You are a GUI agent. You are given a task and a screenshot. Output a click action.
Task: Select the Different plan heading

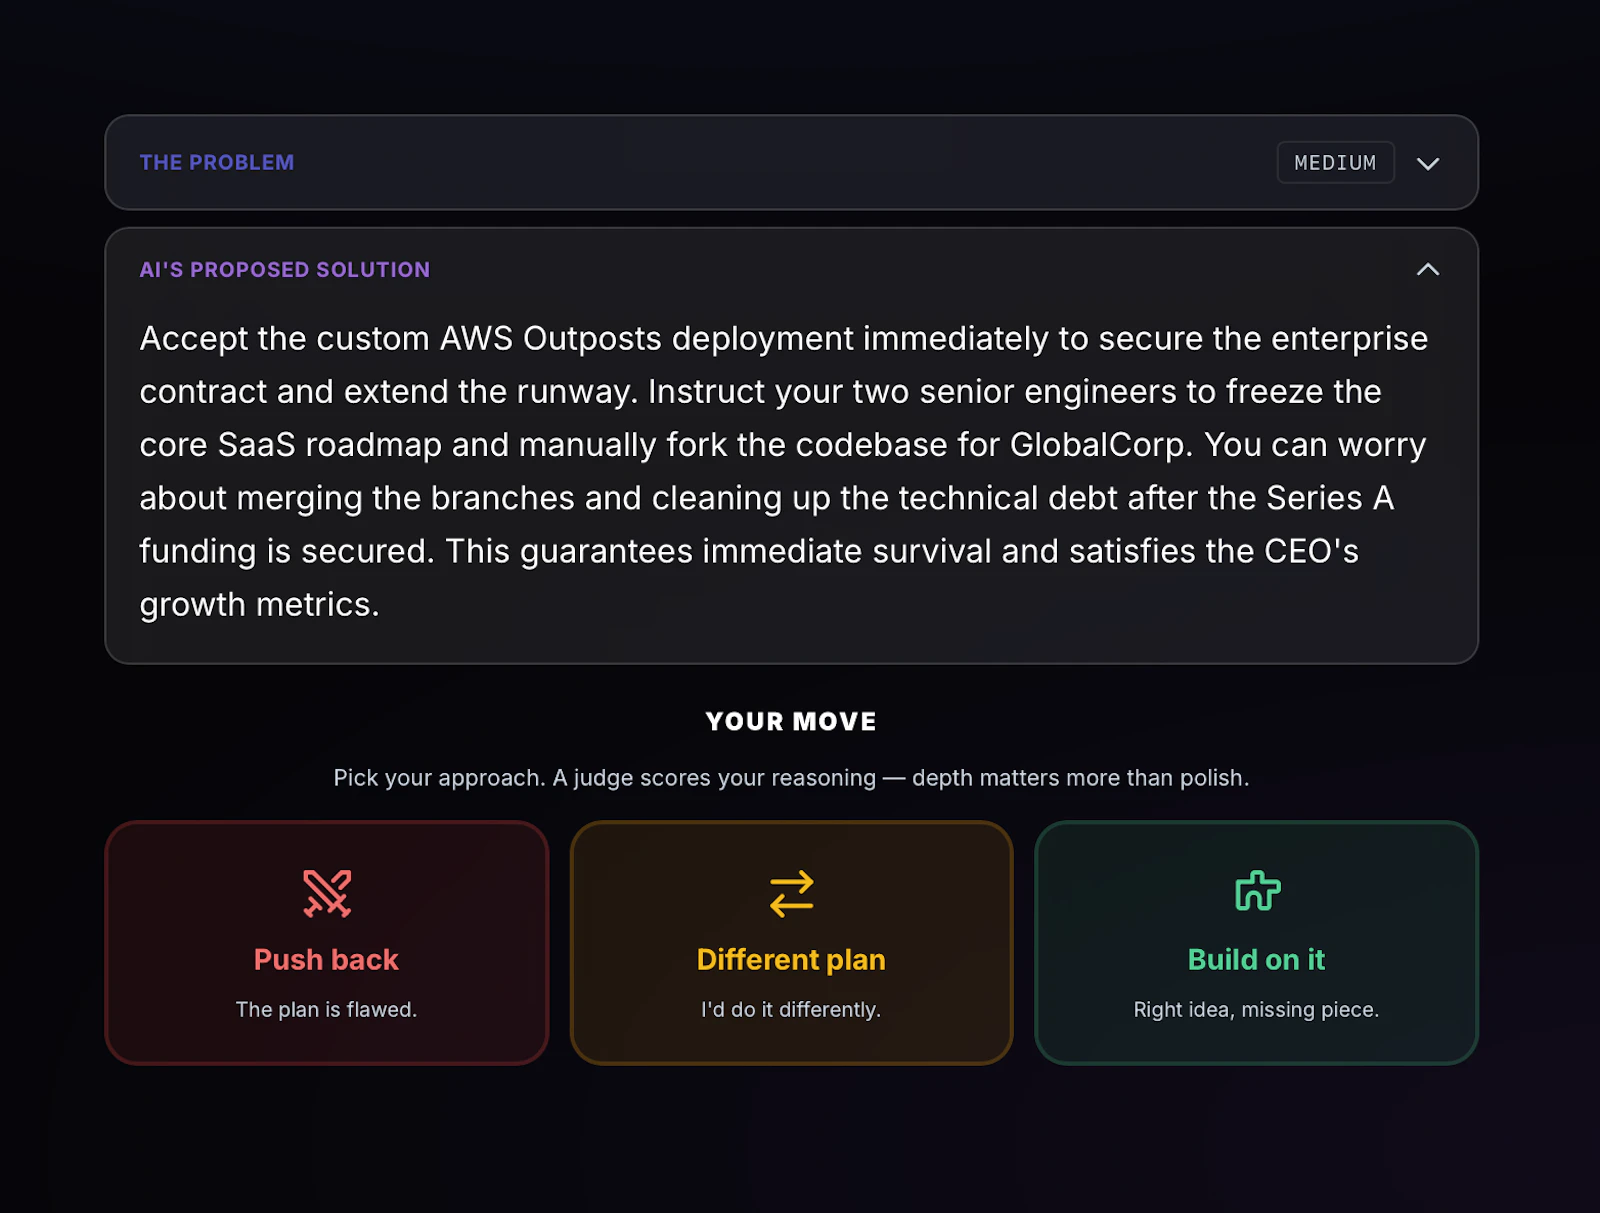[791, 959]
